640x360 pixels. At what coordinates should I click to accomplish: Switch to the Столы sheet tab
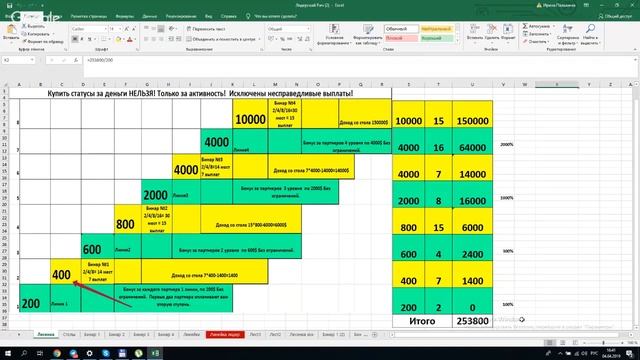pyautogui.click(x=69, y=335)
